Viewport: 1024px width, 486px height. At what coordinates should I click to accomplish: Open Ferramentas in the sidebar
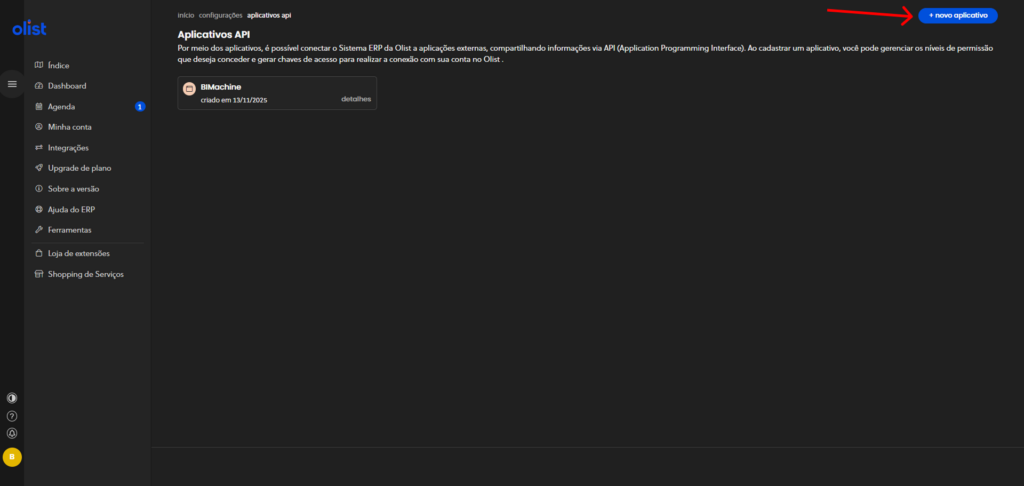coord(69,230)
